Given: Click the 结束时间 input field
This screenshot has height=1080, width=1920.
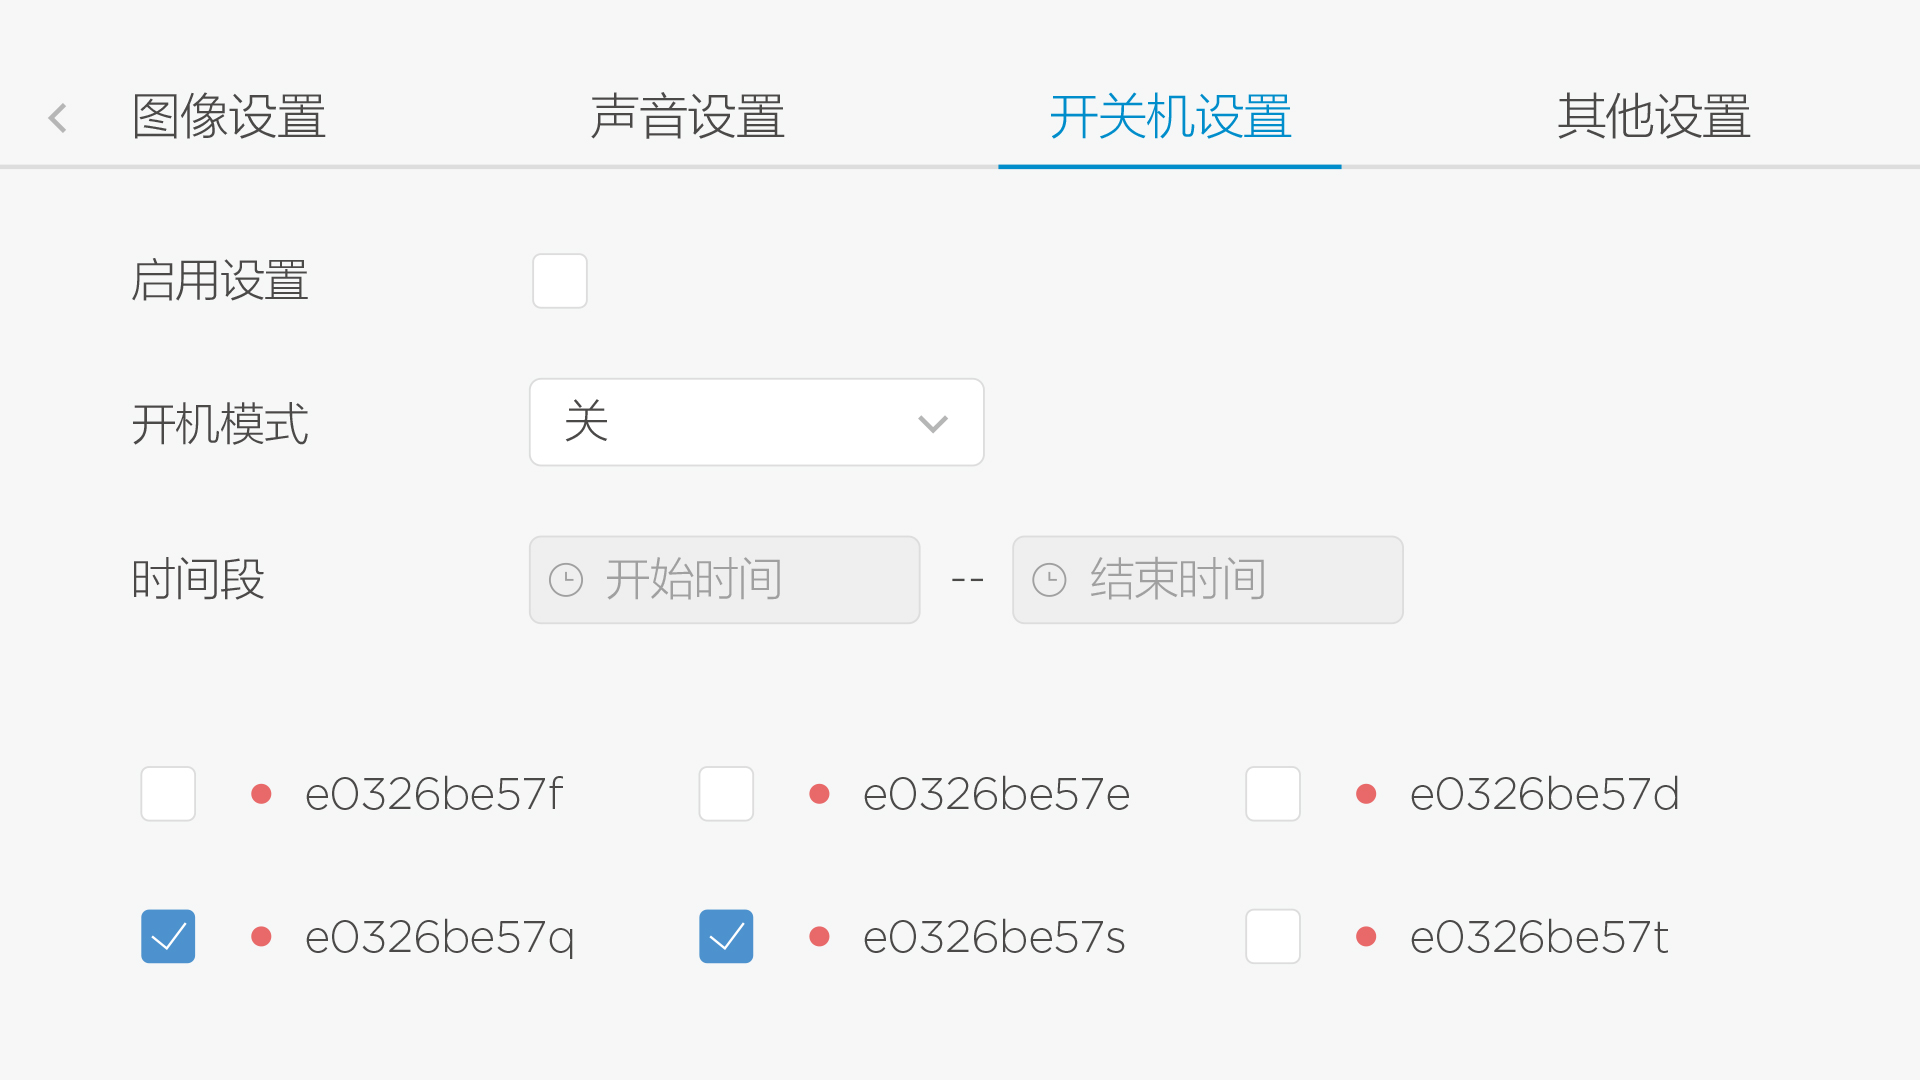Looking at the screenshot, I should pos(1207,580).
